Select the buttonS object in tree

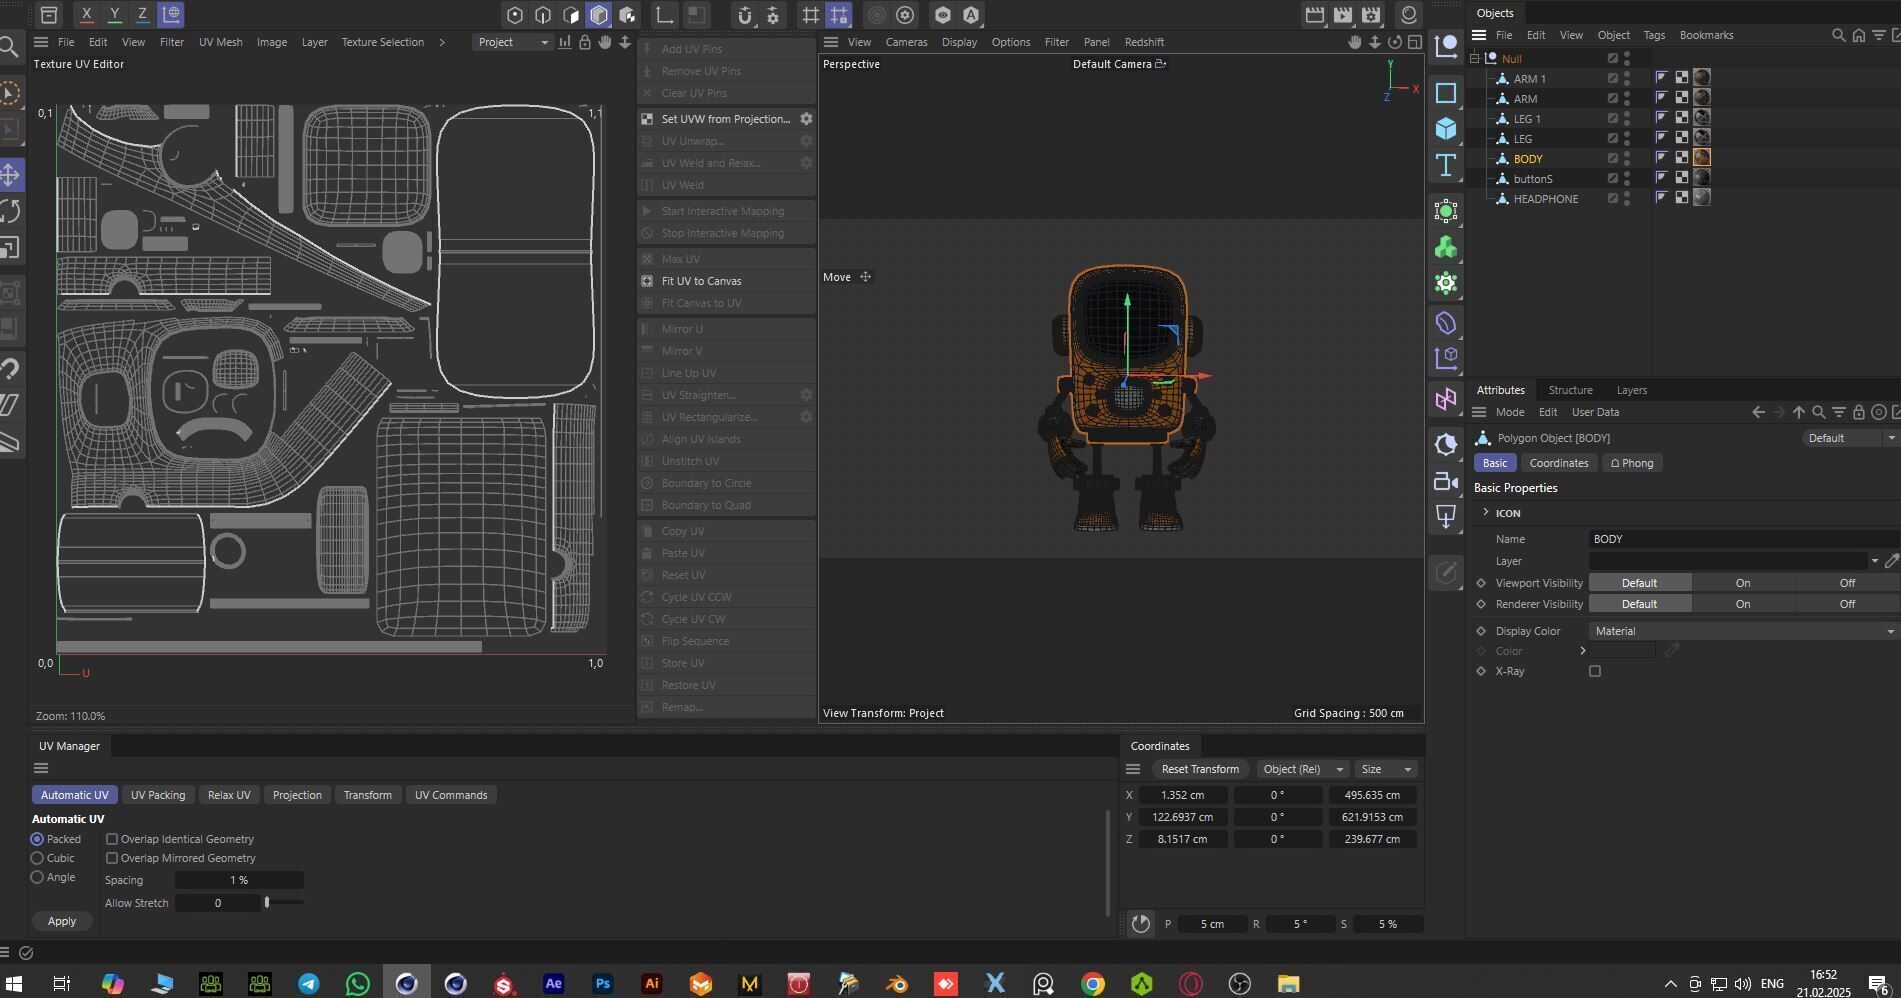[1532, 179]
